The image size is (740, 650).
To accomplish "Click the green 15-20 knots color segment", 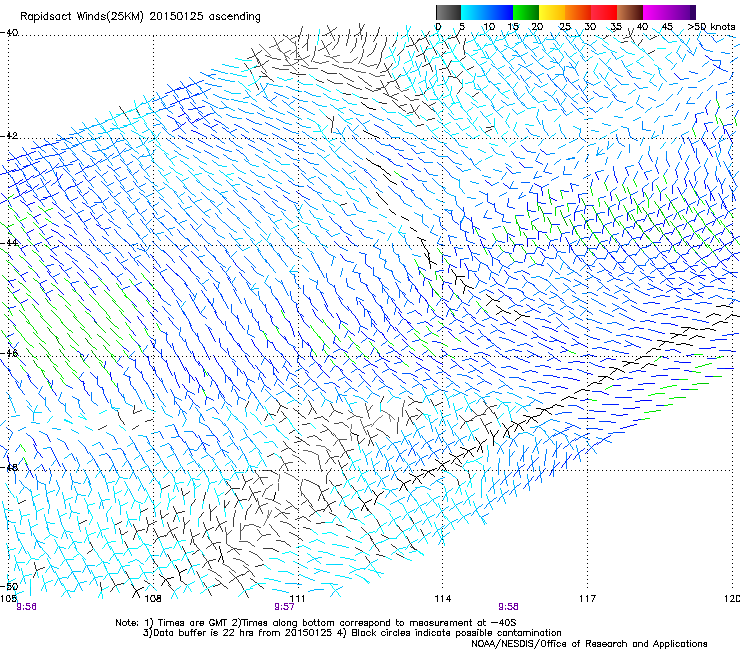I will pos(526,12).
